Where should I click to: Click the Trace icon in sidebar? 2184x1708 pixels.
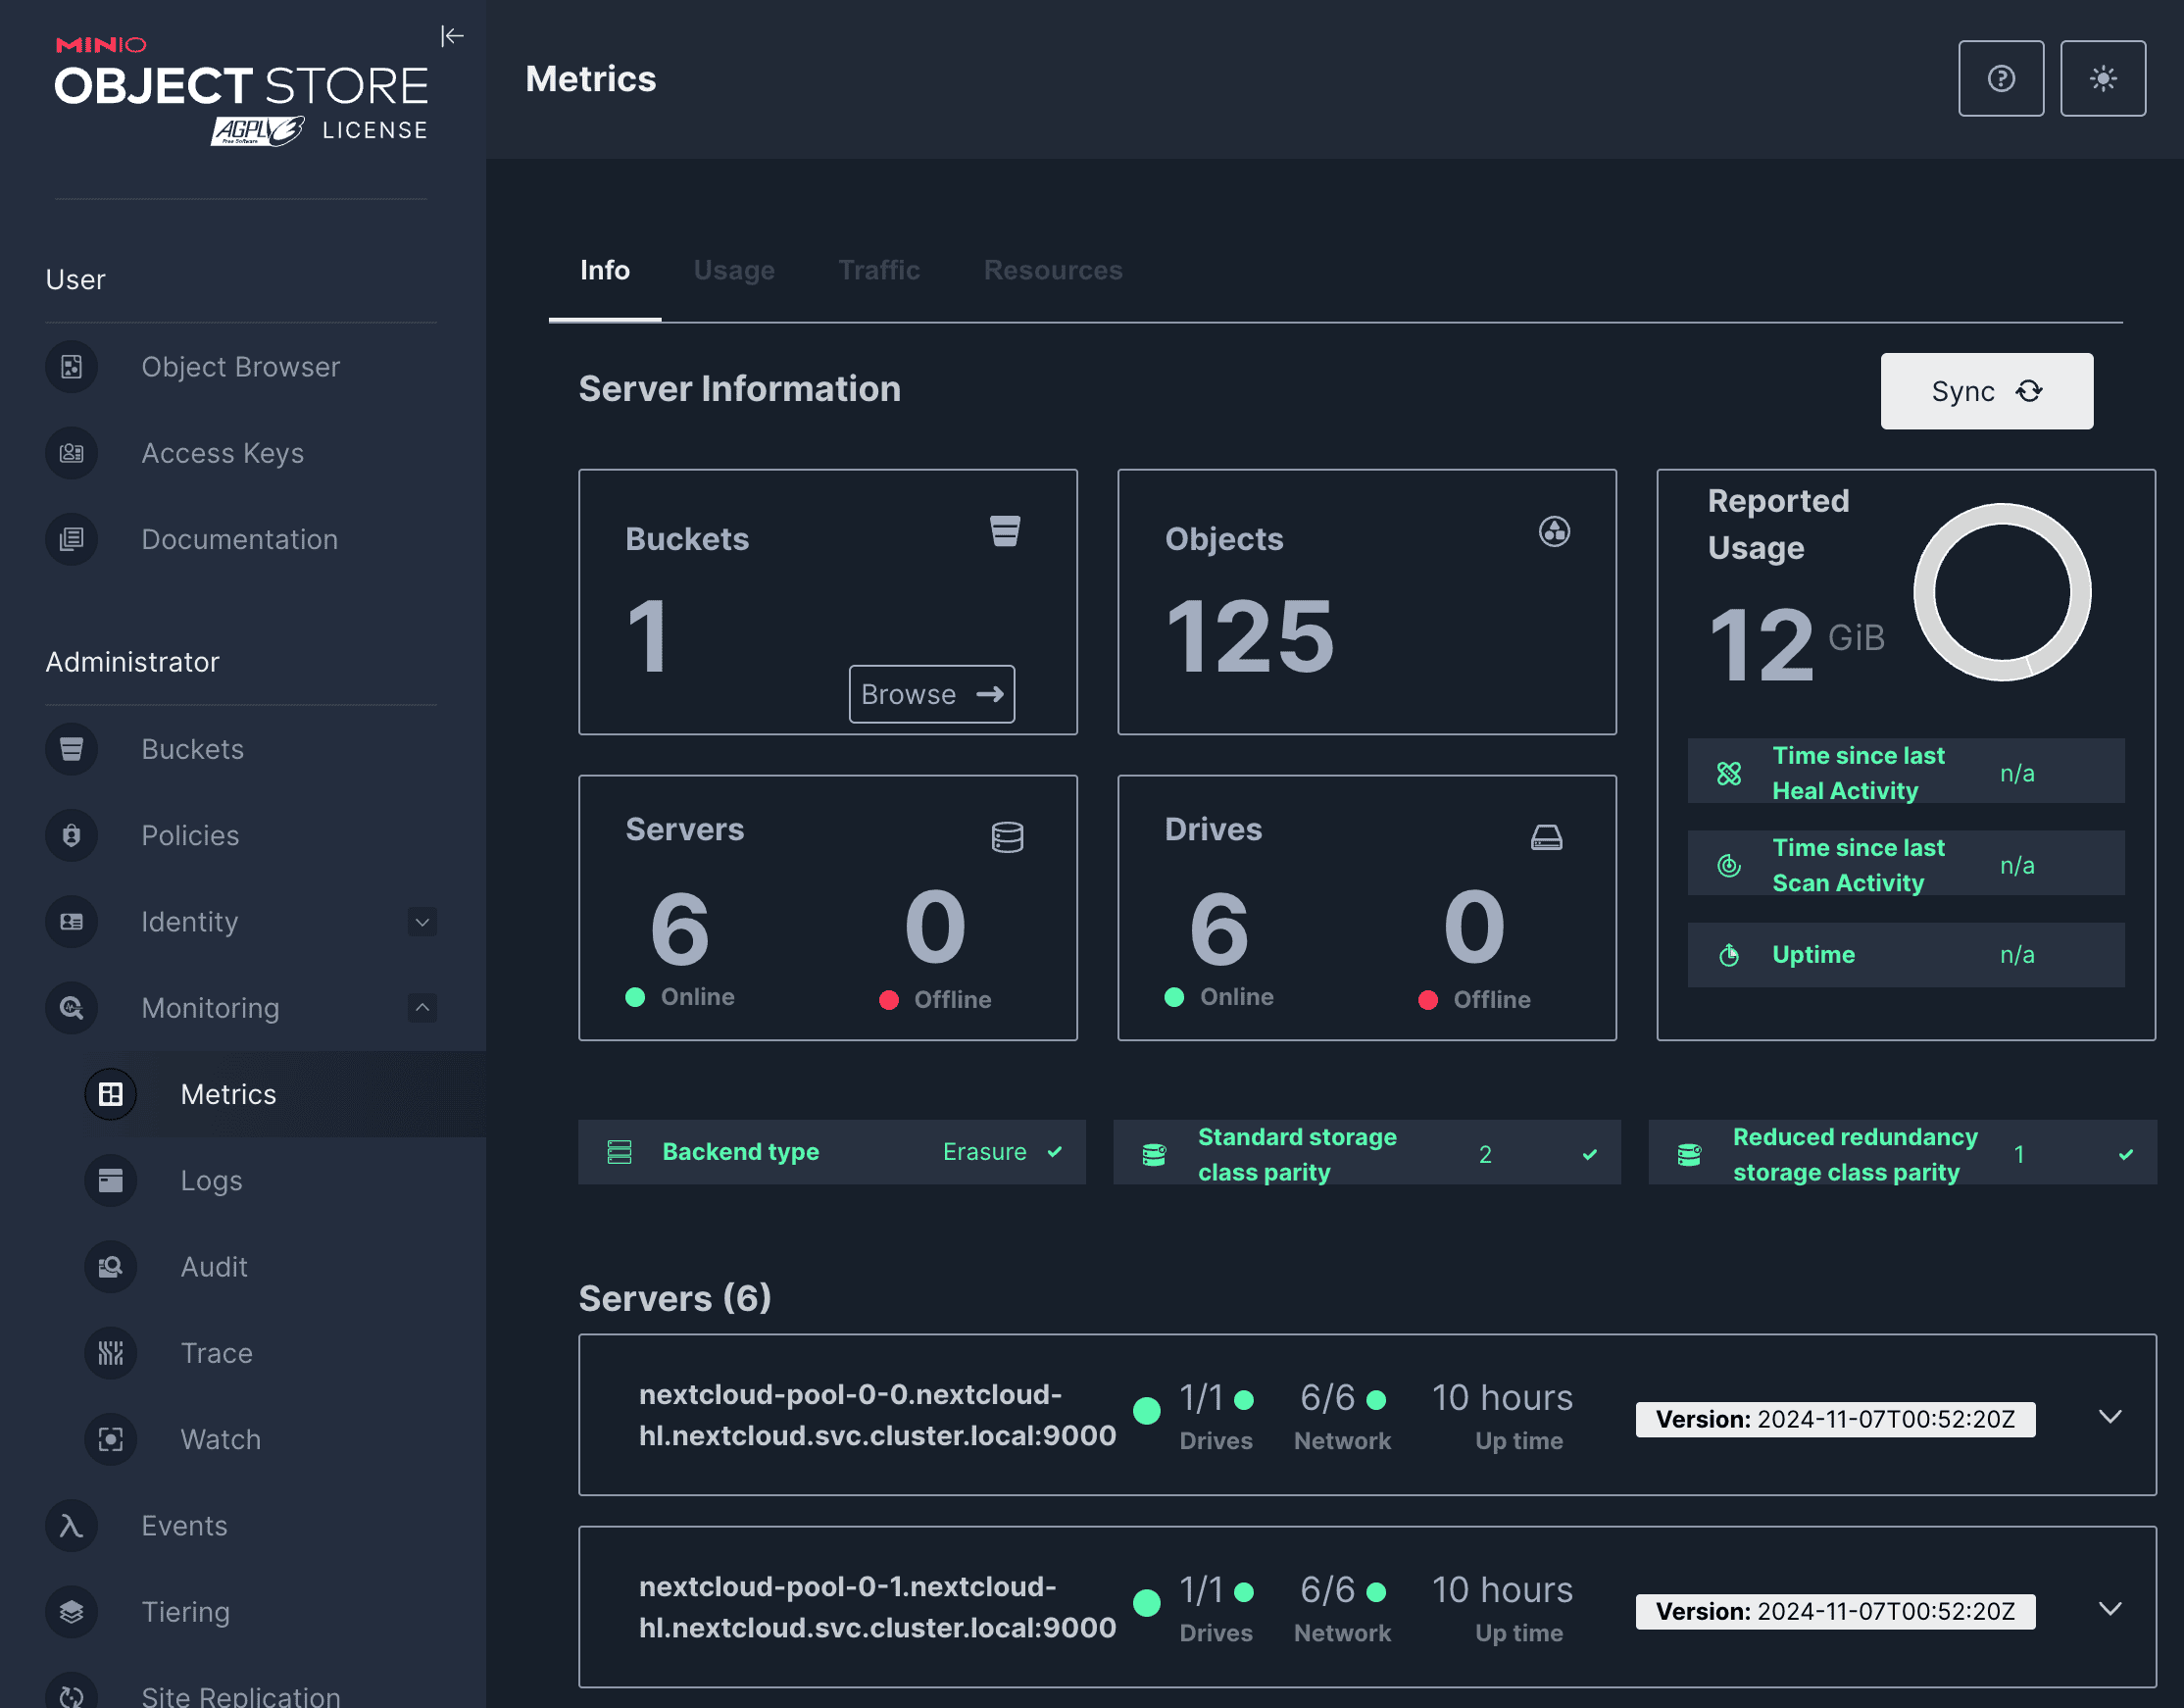click(x=112, y=1351)
